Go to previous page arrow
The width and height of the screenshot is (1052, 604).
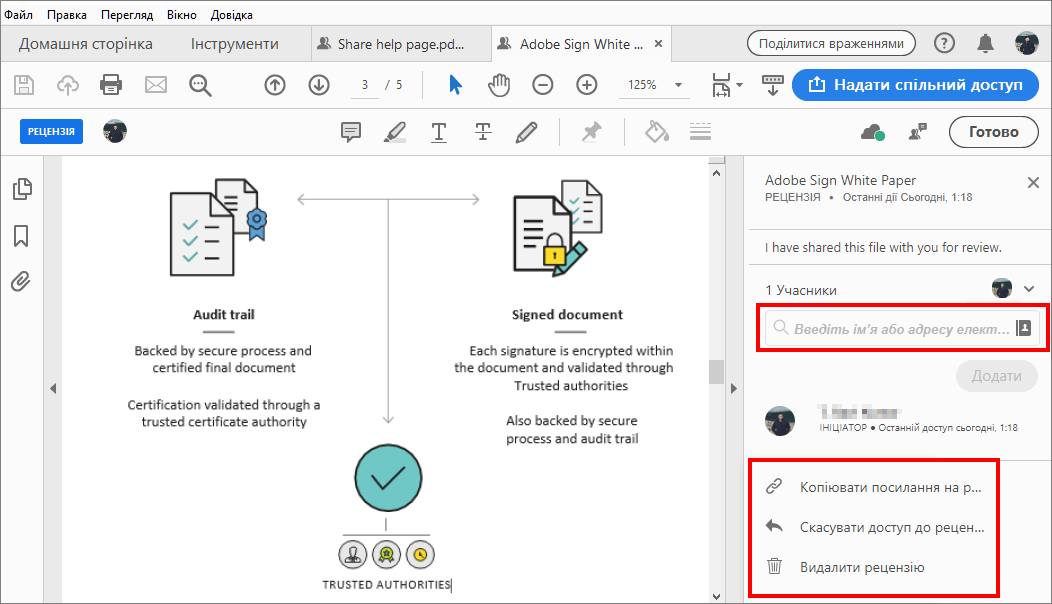coord(275,85)
